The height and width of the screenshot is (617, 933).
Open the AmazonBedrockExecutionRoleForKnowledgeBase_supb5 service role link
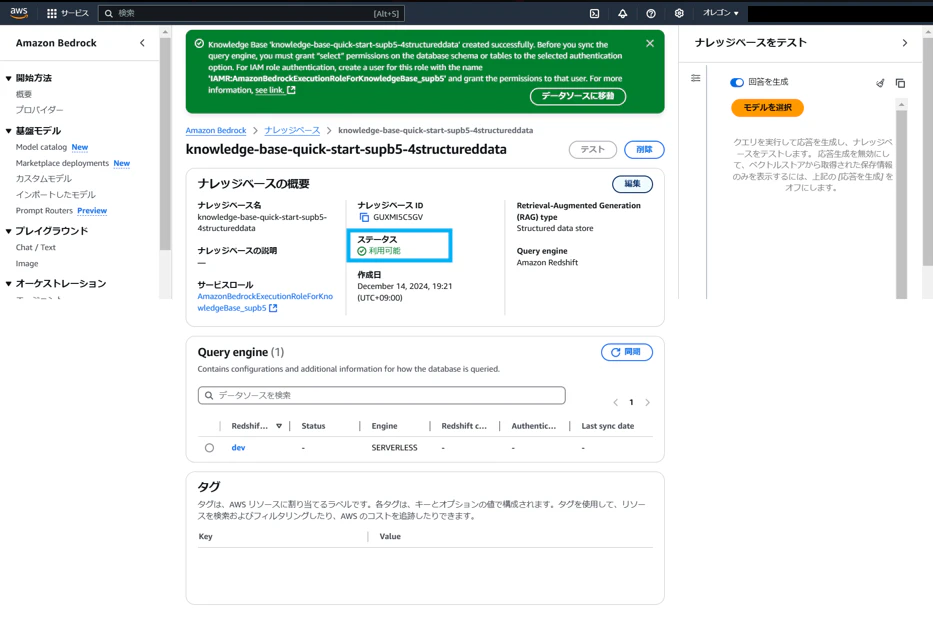(x=265, y=302)
